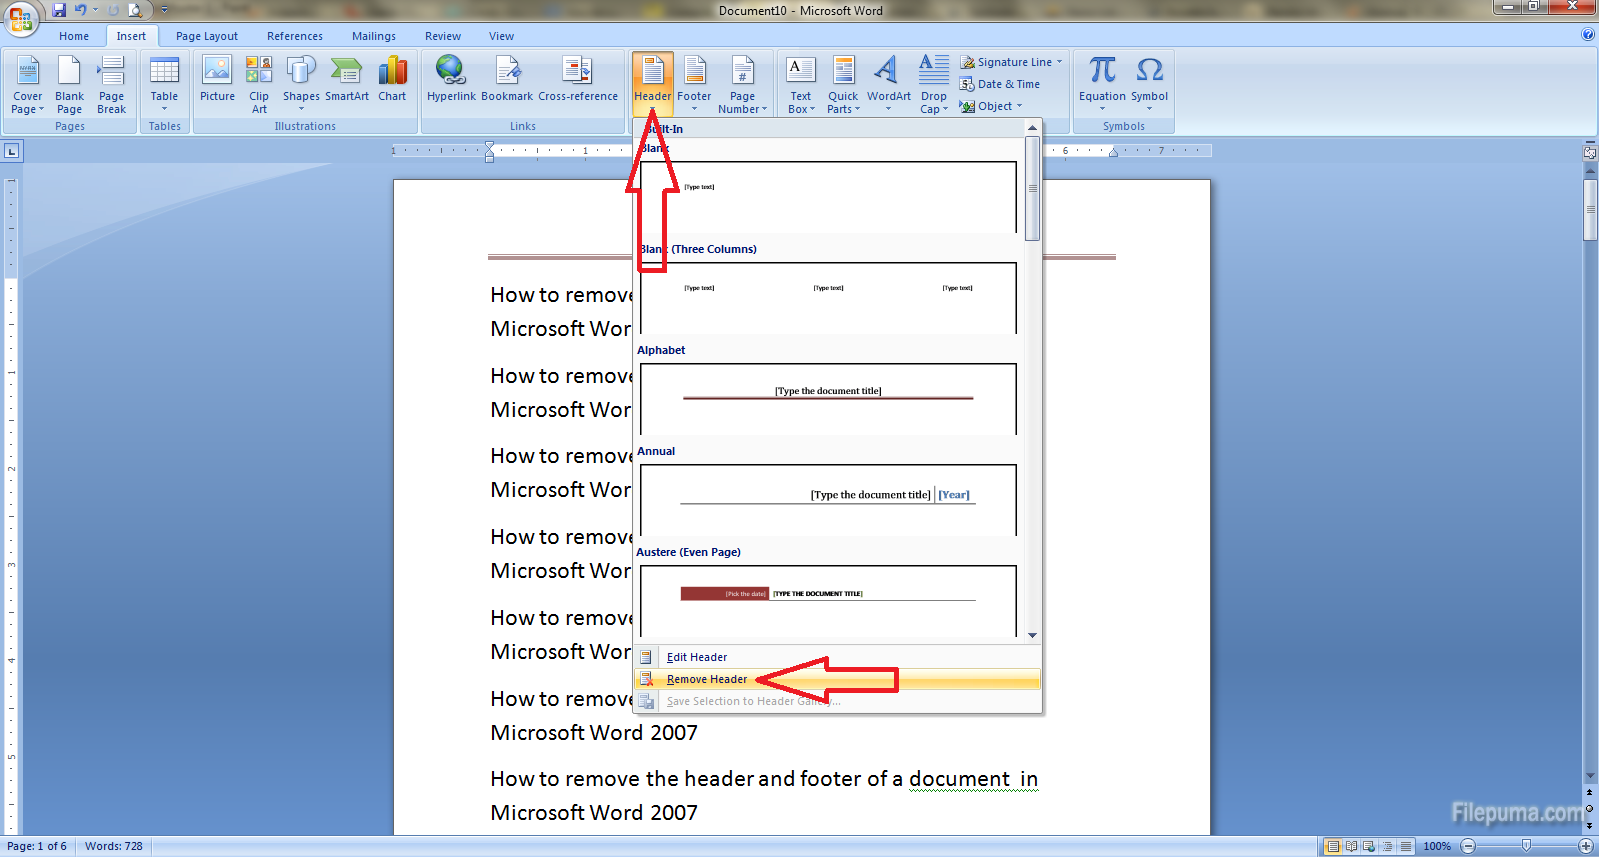Insert a Picture from file
1599x857 pixels.
217,80
